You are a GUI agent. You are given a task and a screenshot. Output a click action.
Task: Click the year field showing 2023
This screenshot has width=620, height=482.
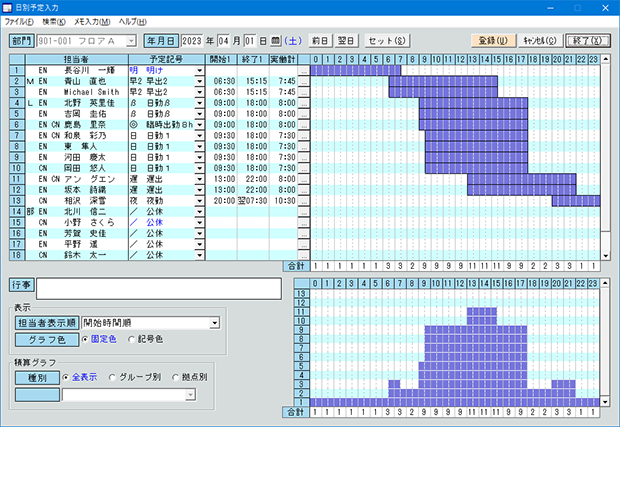coord(192,41)
